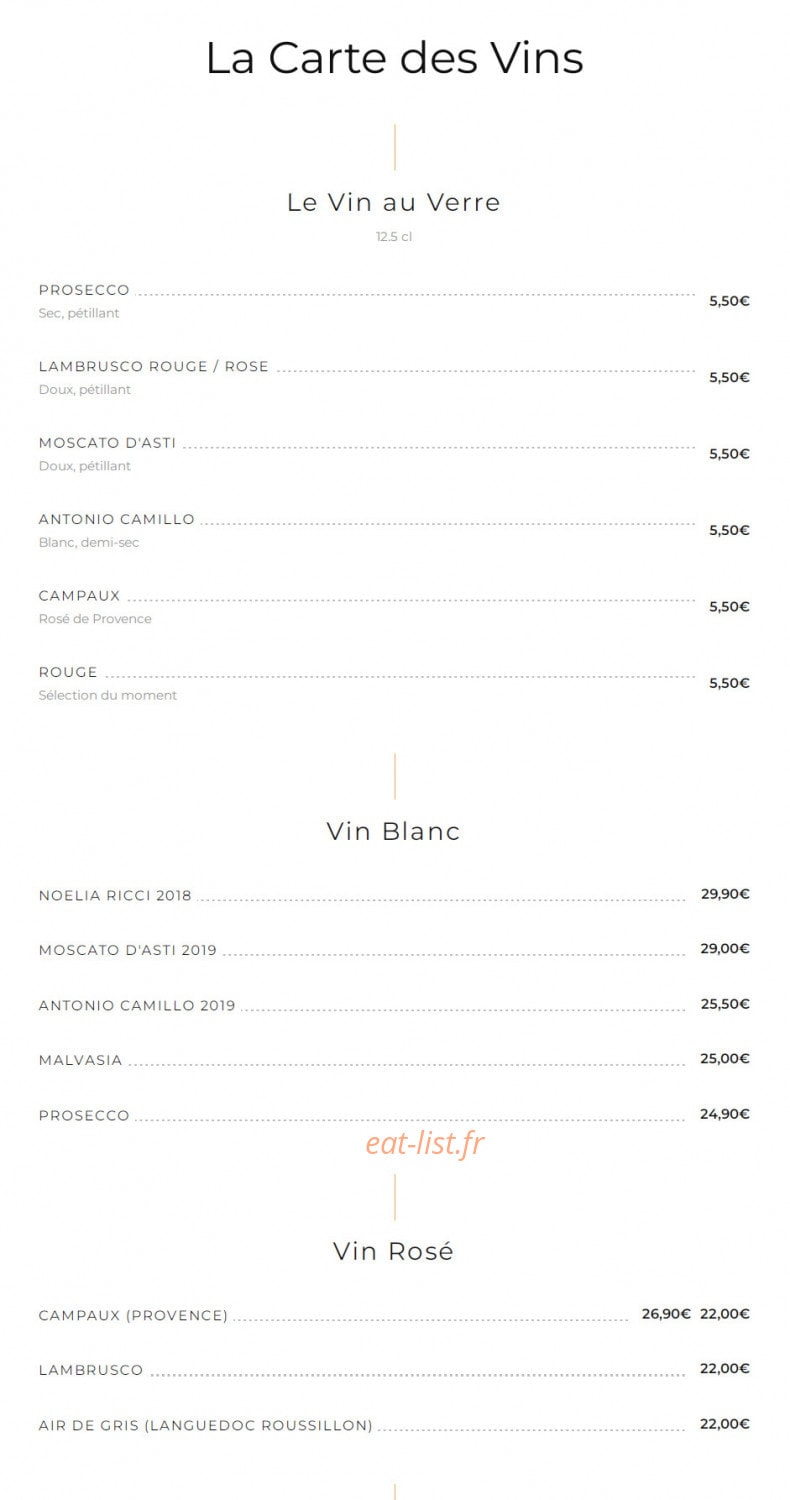The width and height of the screenshot is (790, 1500).
Task: Choose ANTONIO CAMILLO 2019 wine
Action: point(394,1005)
